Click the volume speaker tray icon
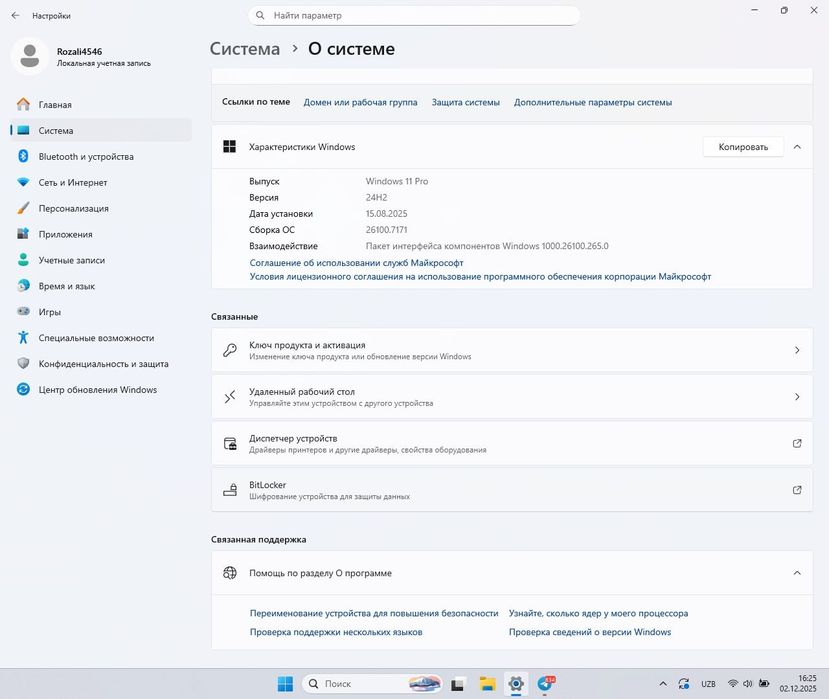 [x=748, y=684]
